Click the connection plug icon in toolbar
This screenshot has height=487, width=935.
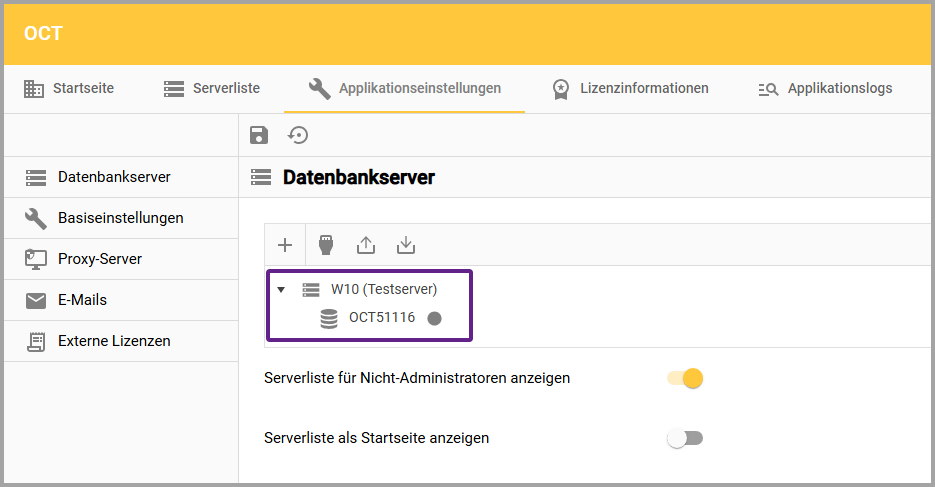click(x=325, y=245)
